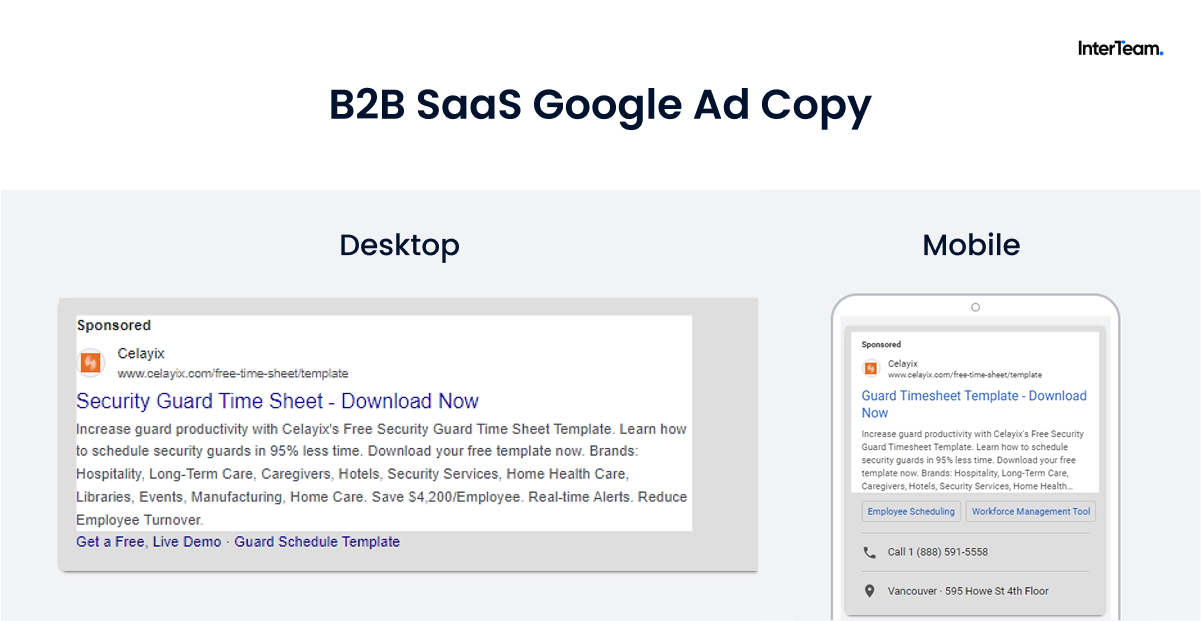Tap 'Call 1 (888) 591-5558'

[x=938, y=552]
